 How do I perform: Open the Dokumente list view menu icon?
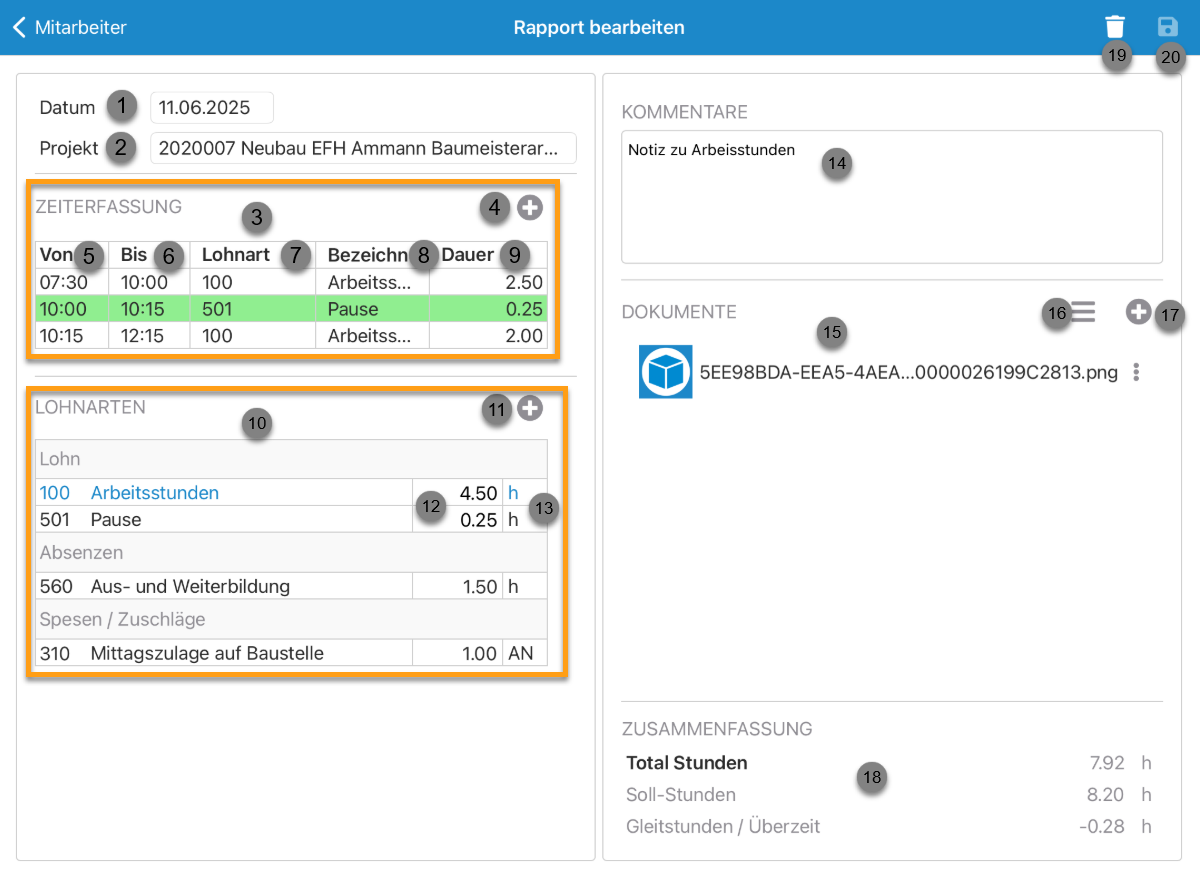pyautogui.click(x=1083, y=312)
